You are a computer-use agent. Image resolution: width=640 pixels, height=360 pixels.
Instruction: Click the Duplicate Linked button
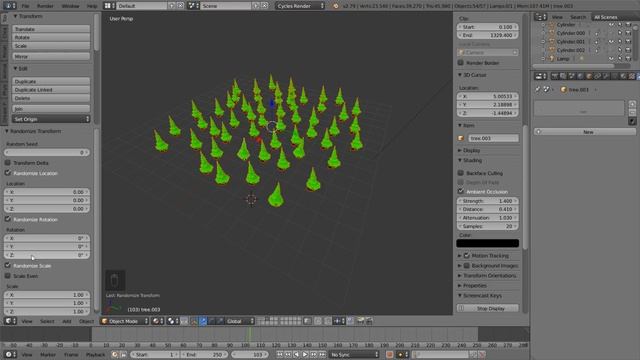[51, 90]
